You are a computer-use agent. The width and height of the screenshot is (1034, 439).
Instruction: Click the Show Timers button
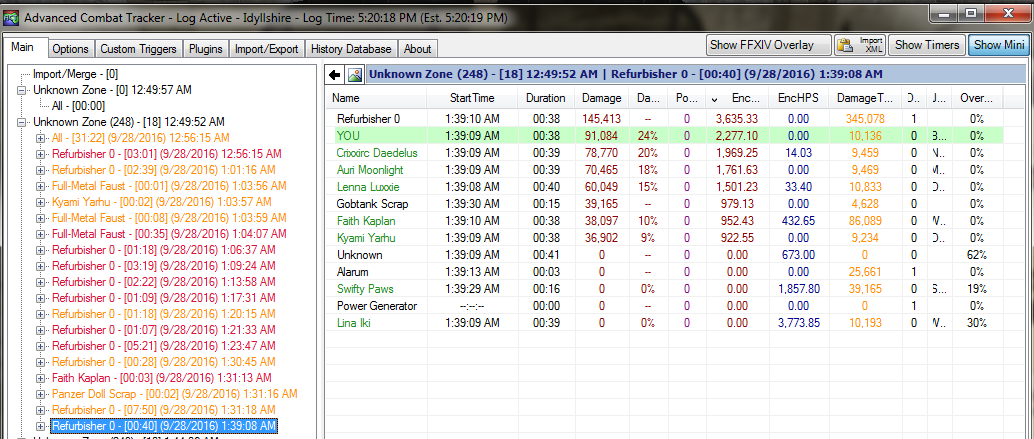[927, 45]
